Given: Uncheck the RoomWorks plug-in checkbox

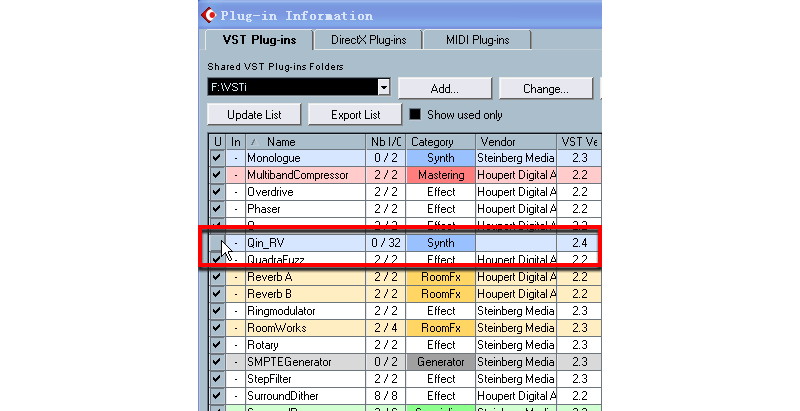Looking at the screenshot, I should 217,328.
